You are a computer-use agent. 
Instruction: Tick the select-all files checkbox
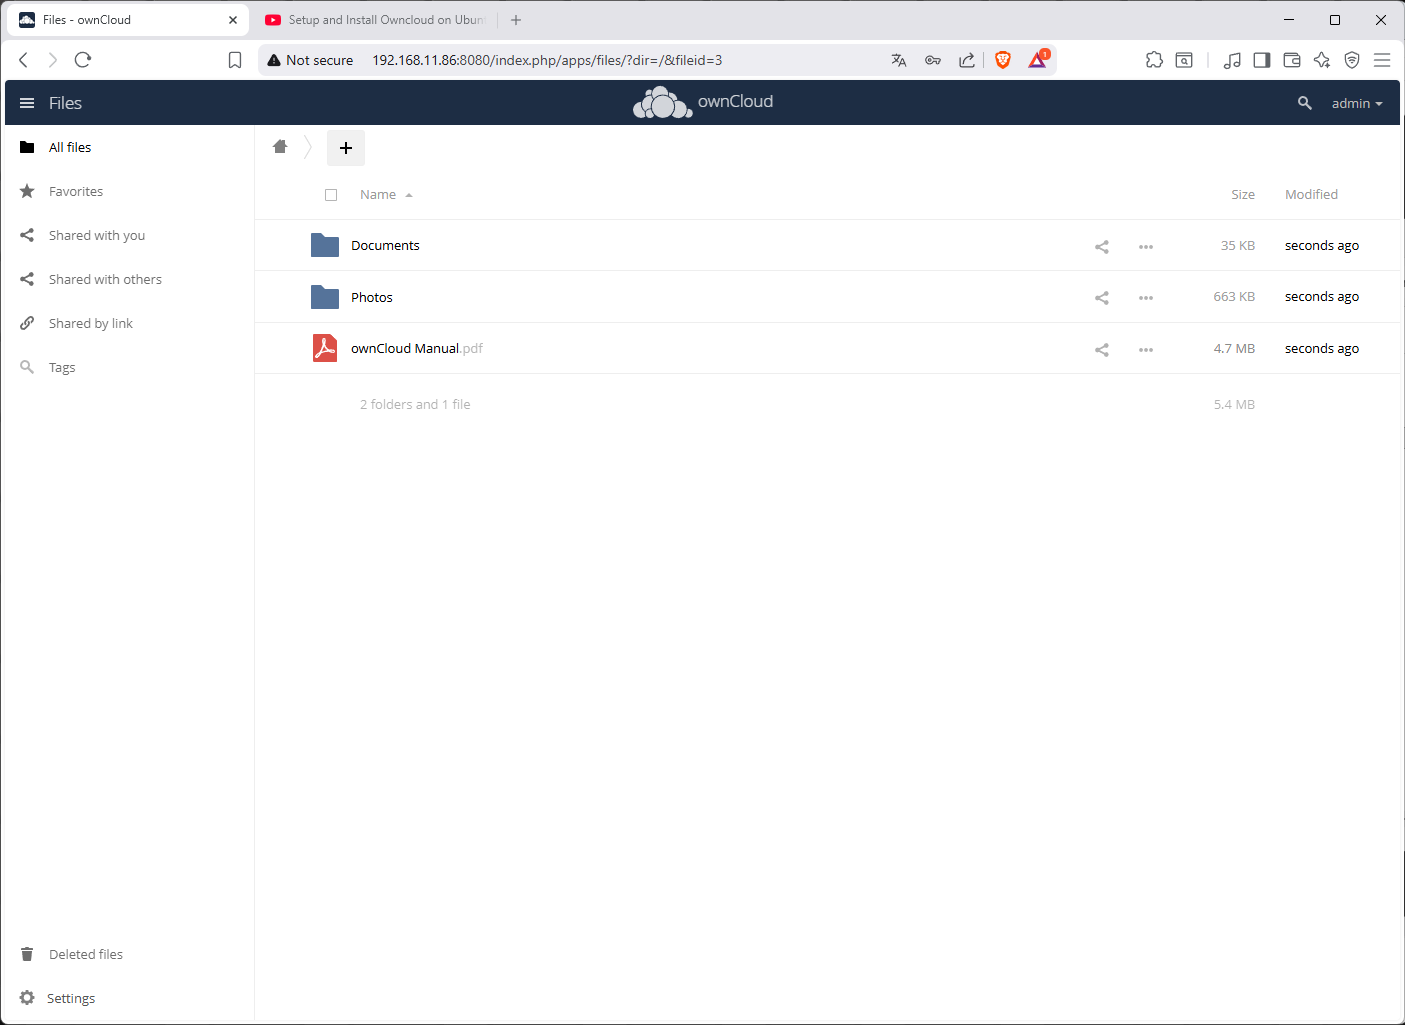pyautogui.click(x=331, y=195)
